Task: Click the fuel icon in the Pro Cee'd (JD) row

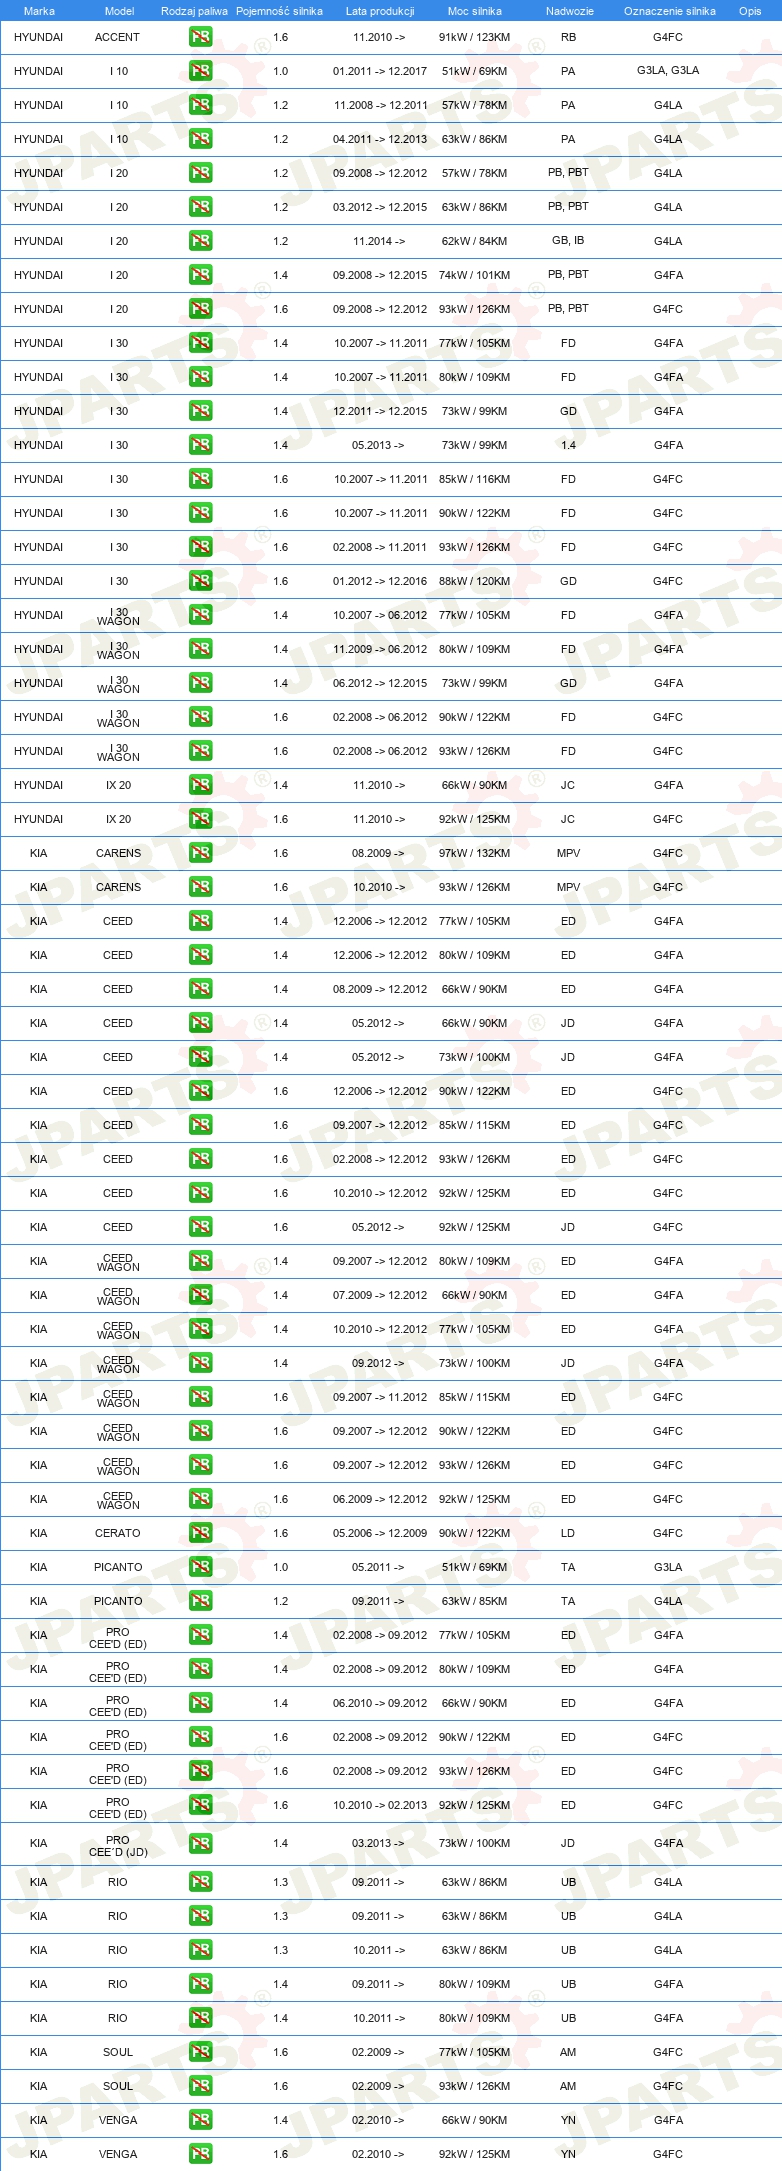Action: 200,1843
